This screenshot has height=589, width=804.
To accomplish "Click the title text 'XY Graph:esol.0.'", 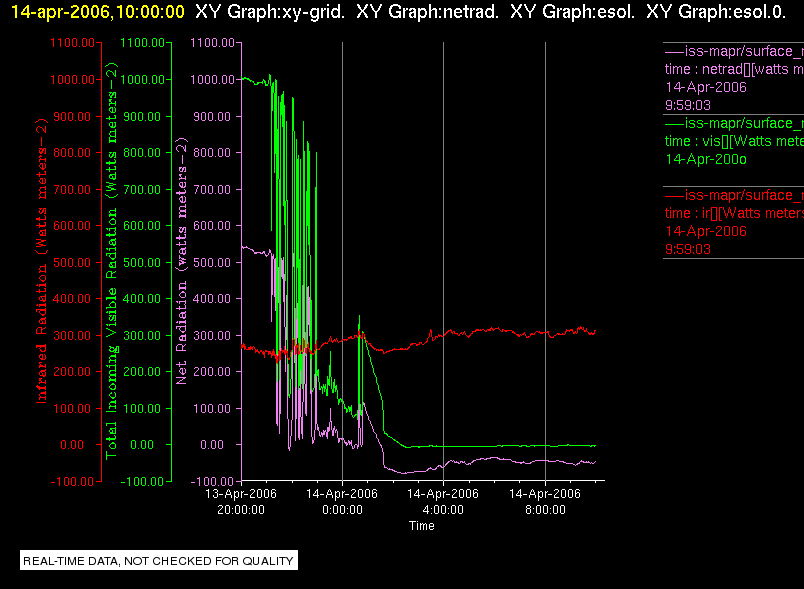I will [x=716, y=12].
